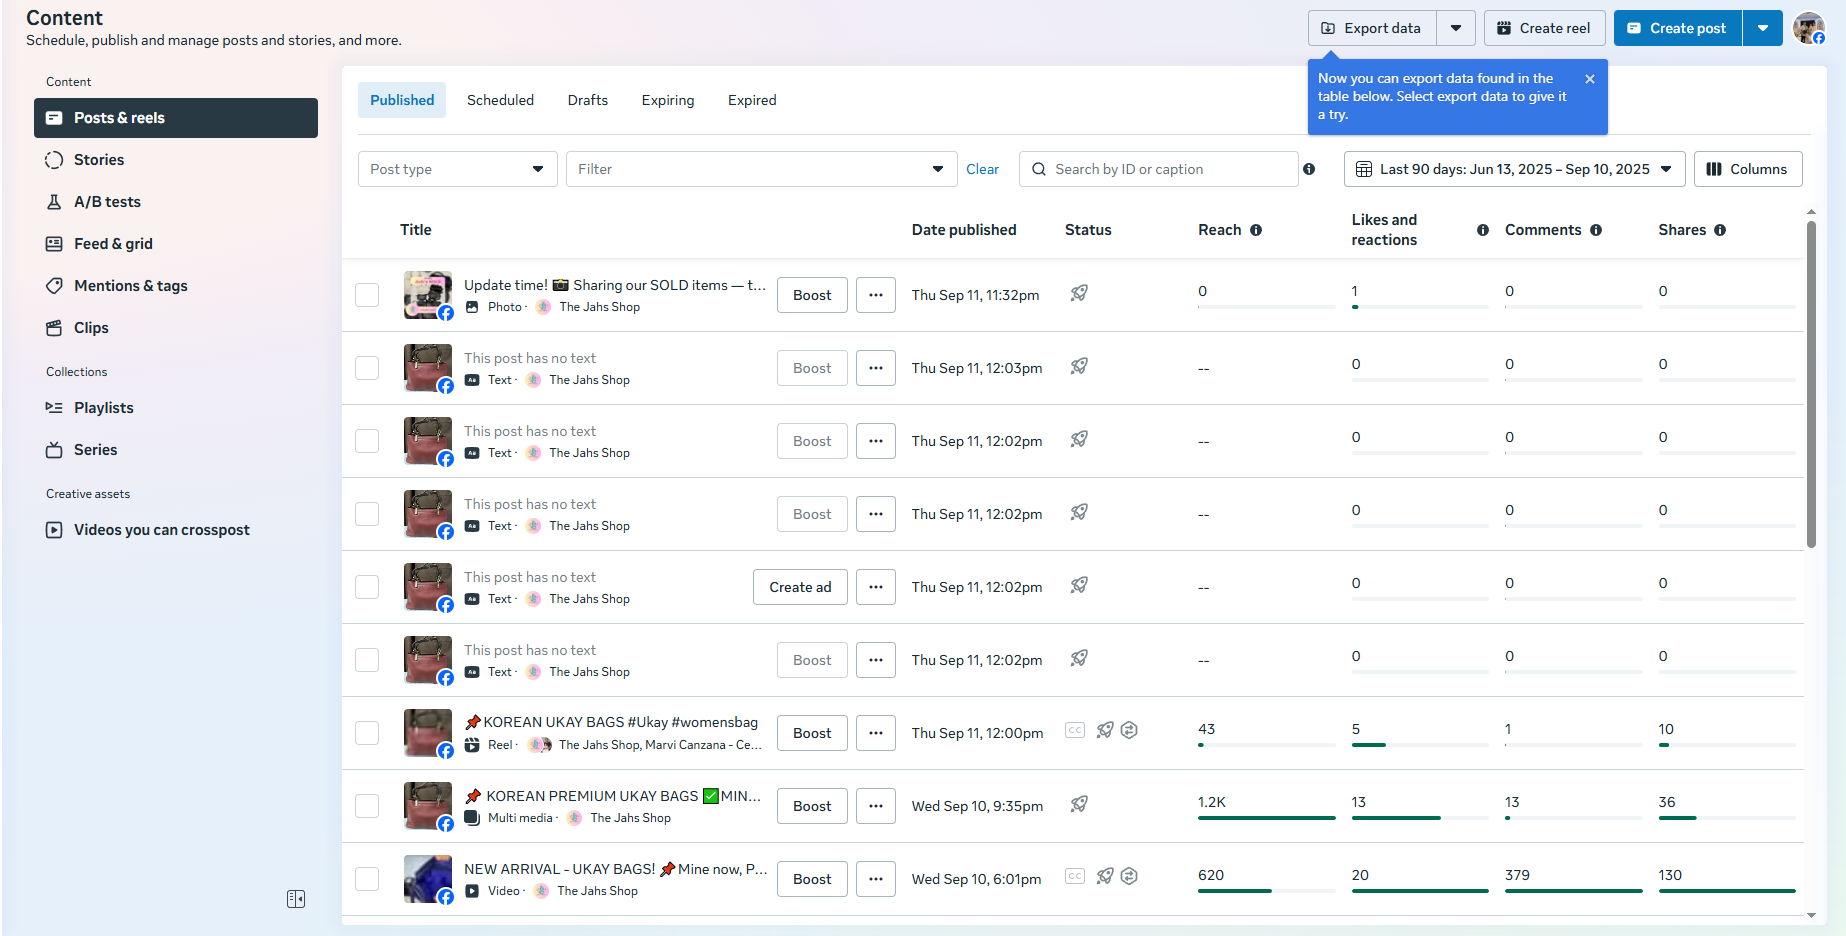This screenshot has width=1846, height=936.
Task: Expand the arrow next to Create post
Action: click(1763, 28)
